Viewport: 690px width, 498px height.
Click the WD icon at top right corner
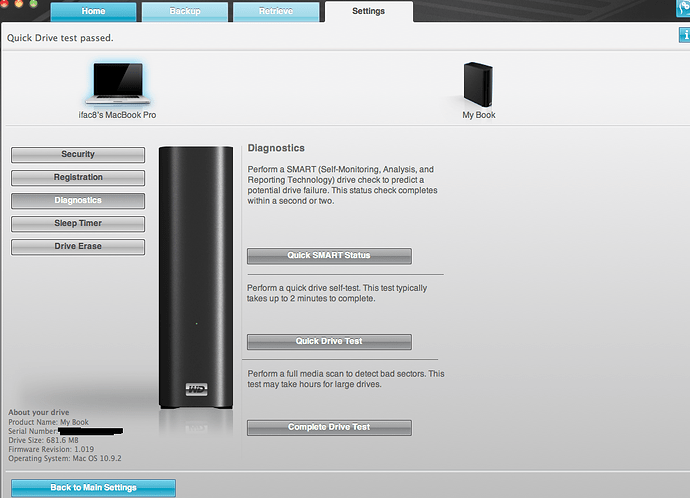pyautogui.click(x=683, y=8)
